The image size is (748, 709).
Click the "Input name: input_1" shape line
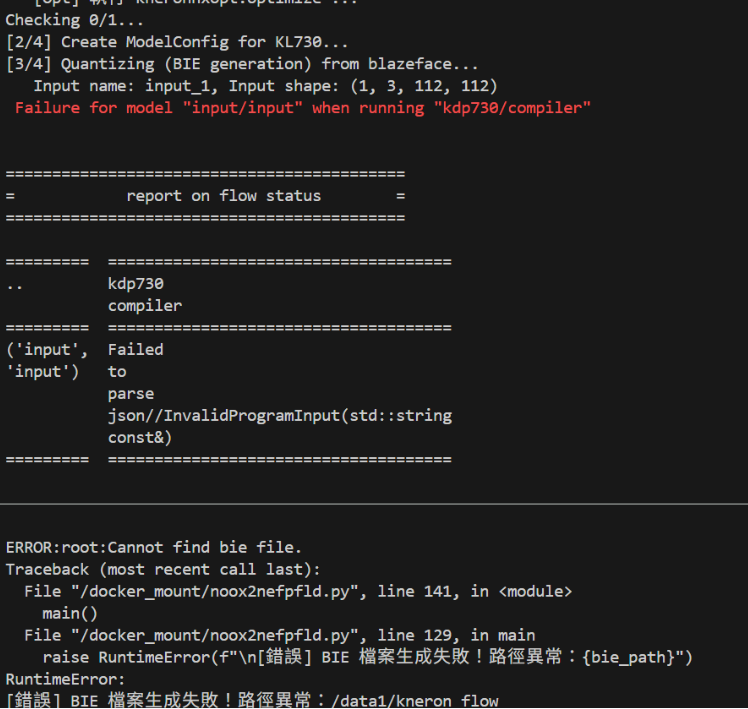[265, 86]
